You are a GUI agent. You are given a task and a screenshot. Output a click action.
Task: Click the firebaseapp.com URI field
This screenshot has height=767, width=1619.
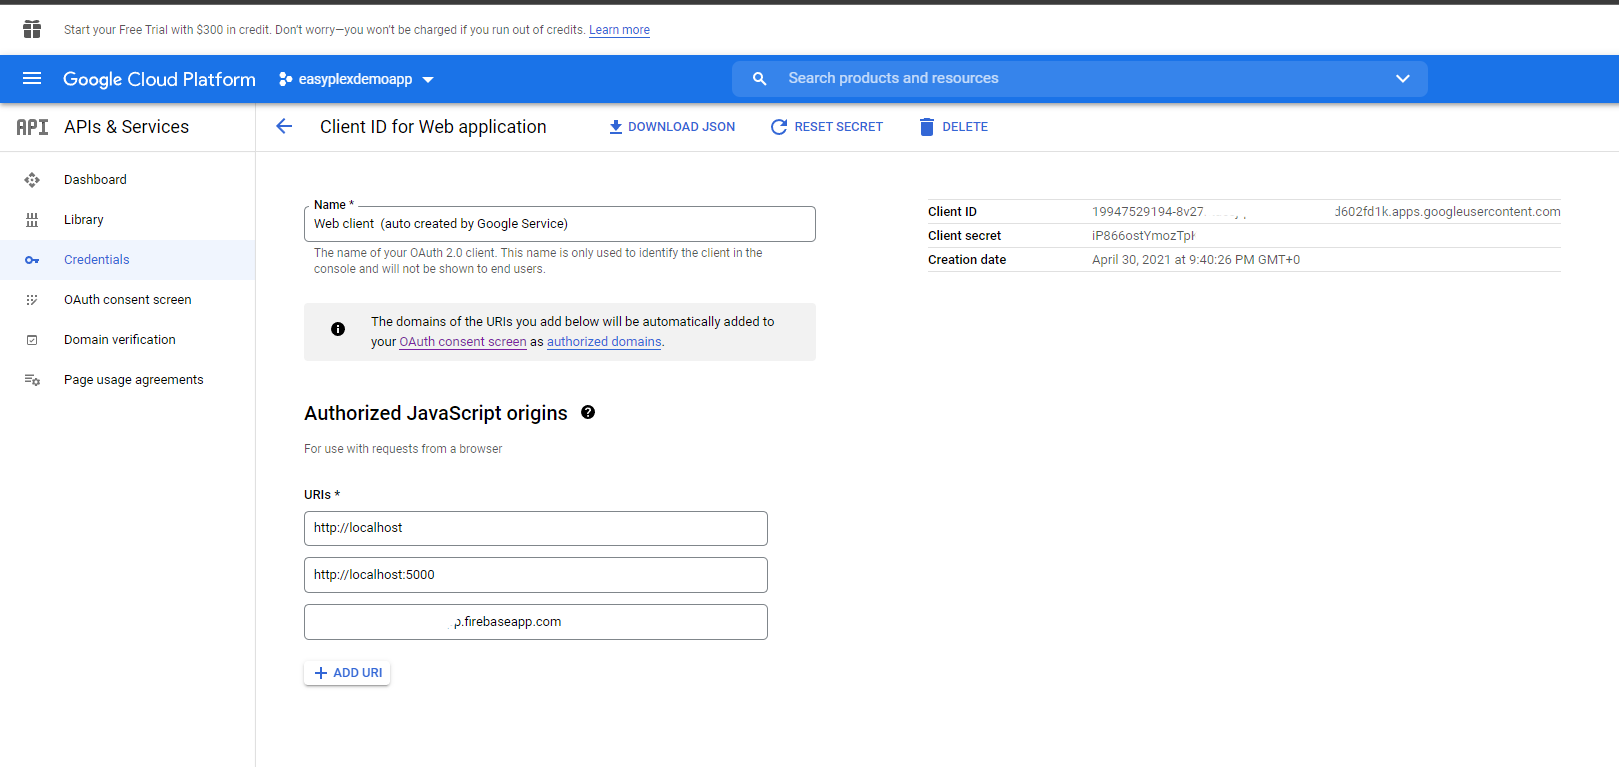(x=536, y=622)
